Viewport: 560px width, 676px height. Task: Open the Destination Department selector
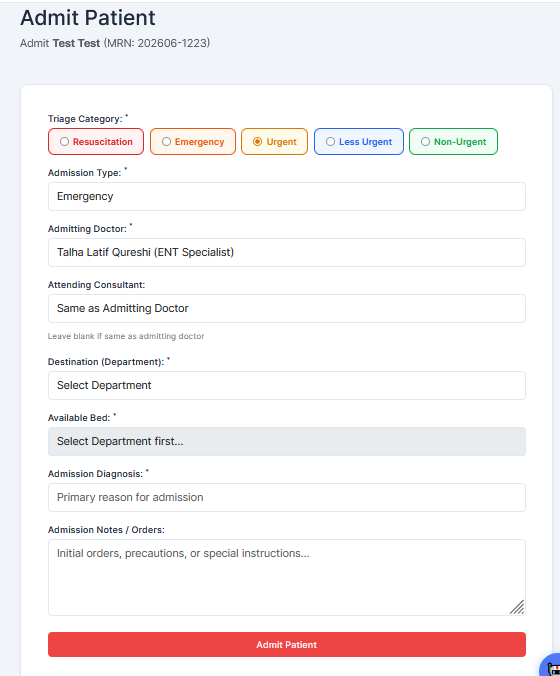point(287,385)
